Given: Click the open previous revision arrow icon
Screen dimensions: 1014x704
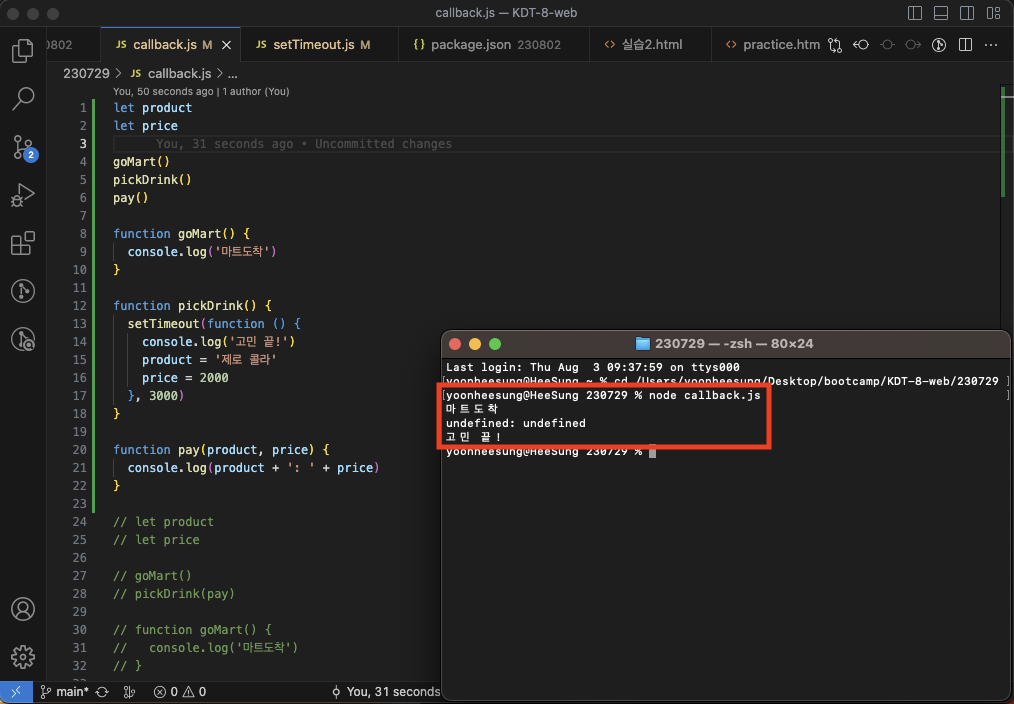Looking at the screenshot, I should 861,45.
